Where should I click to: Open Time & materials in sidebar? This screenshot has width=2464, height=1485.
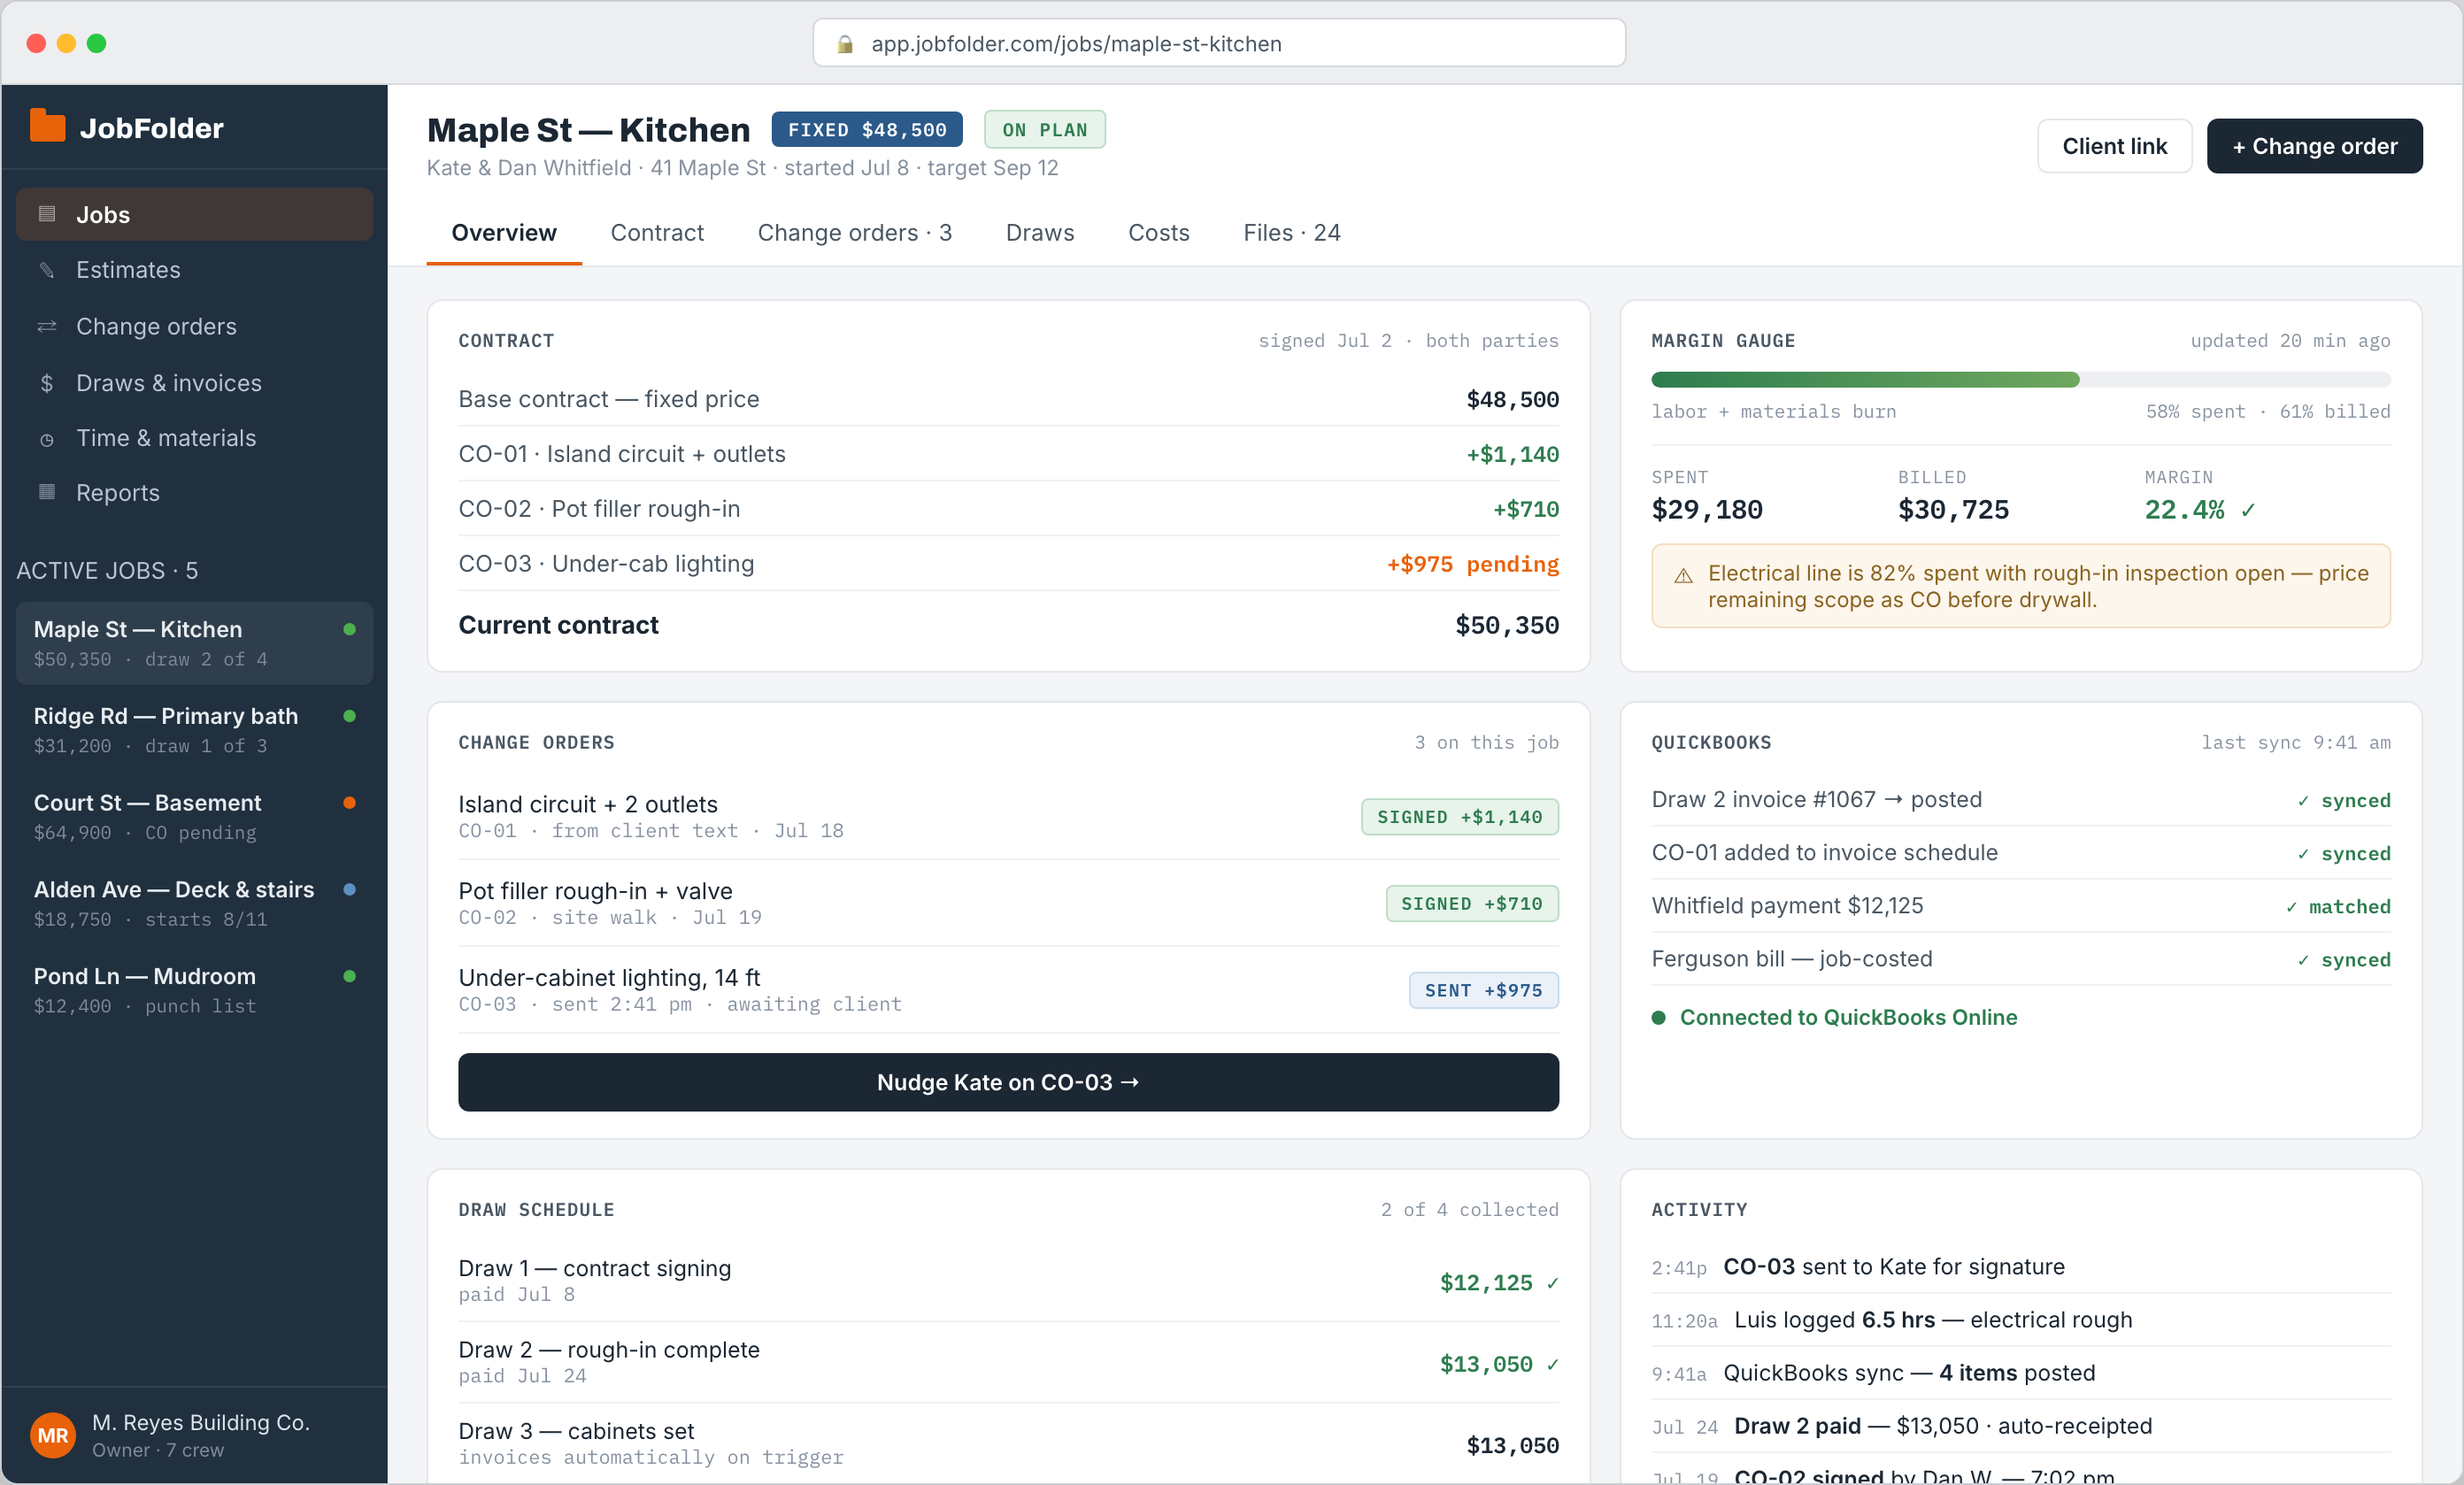194,438
